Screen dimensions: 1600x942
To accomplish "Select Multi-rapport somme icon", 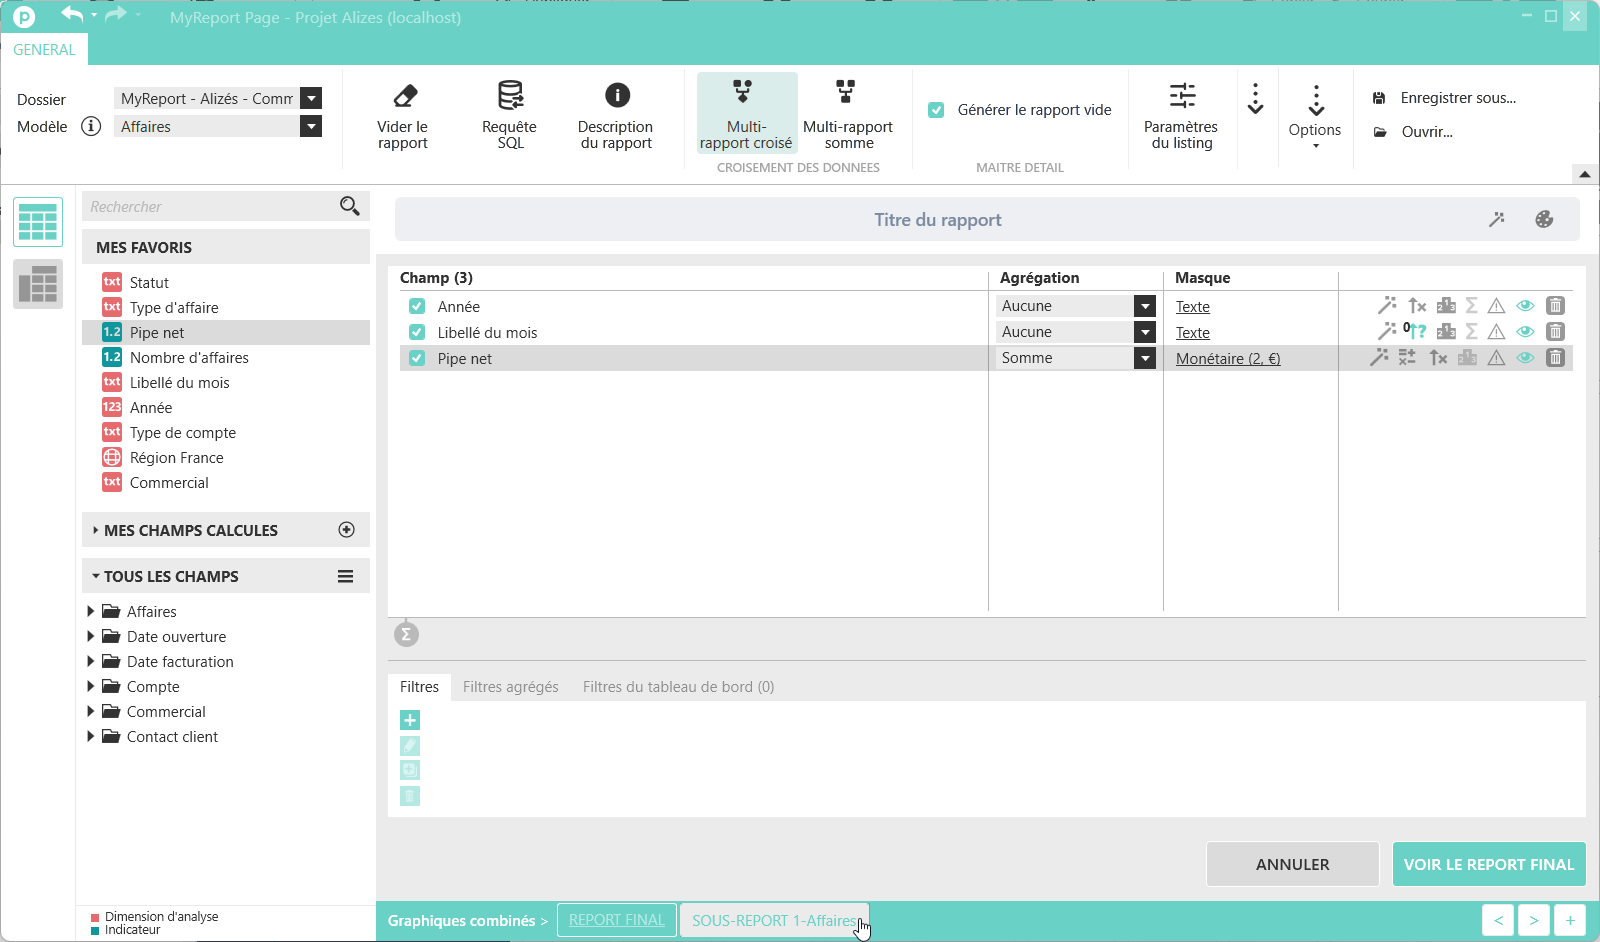I will click(x=846, y=92).
